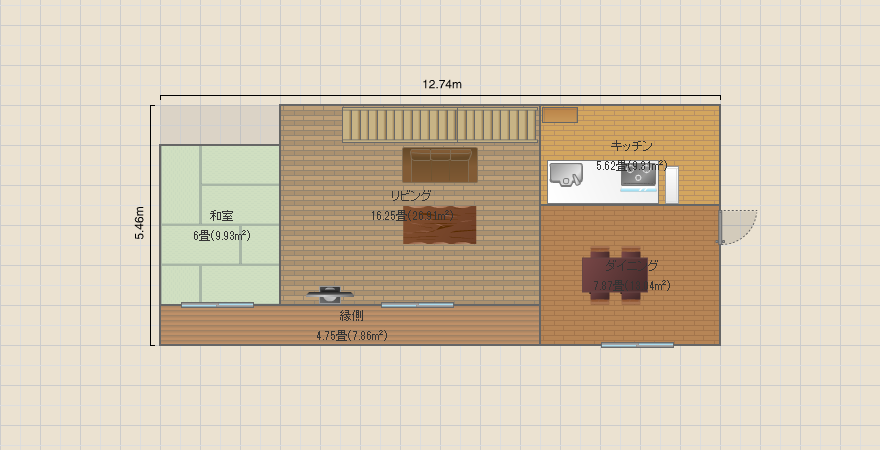Click the ダイニング room label
880x450 pixels.
coord(631,265)
